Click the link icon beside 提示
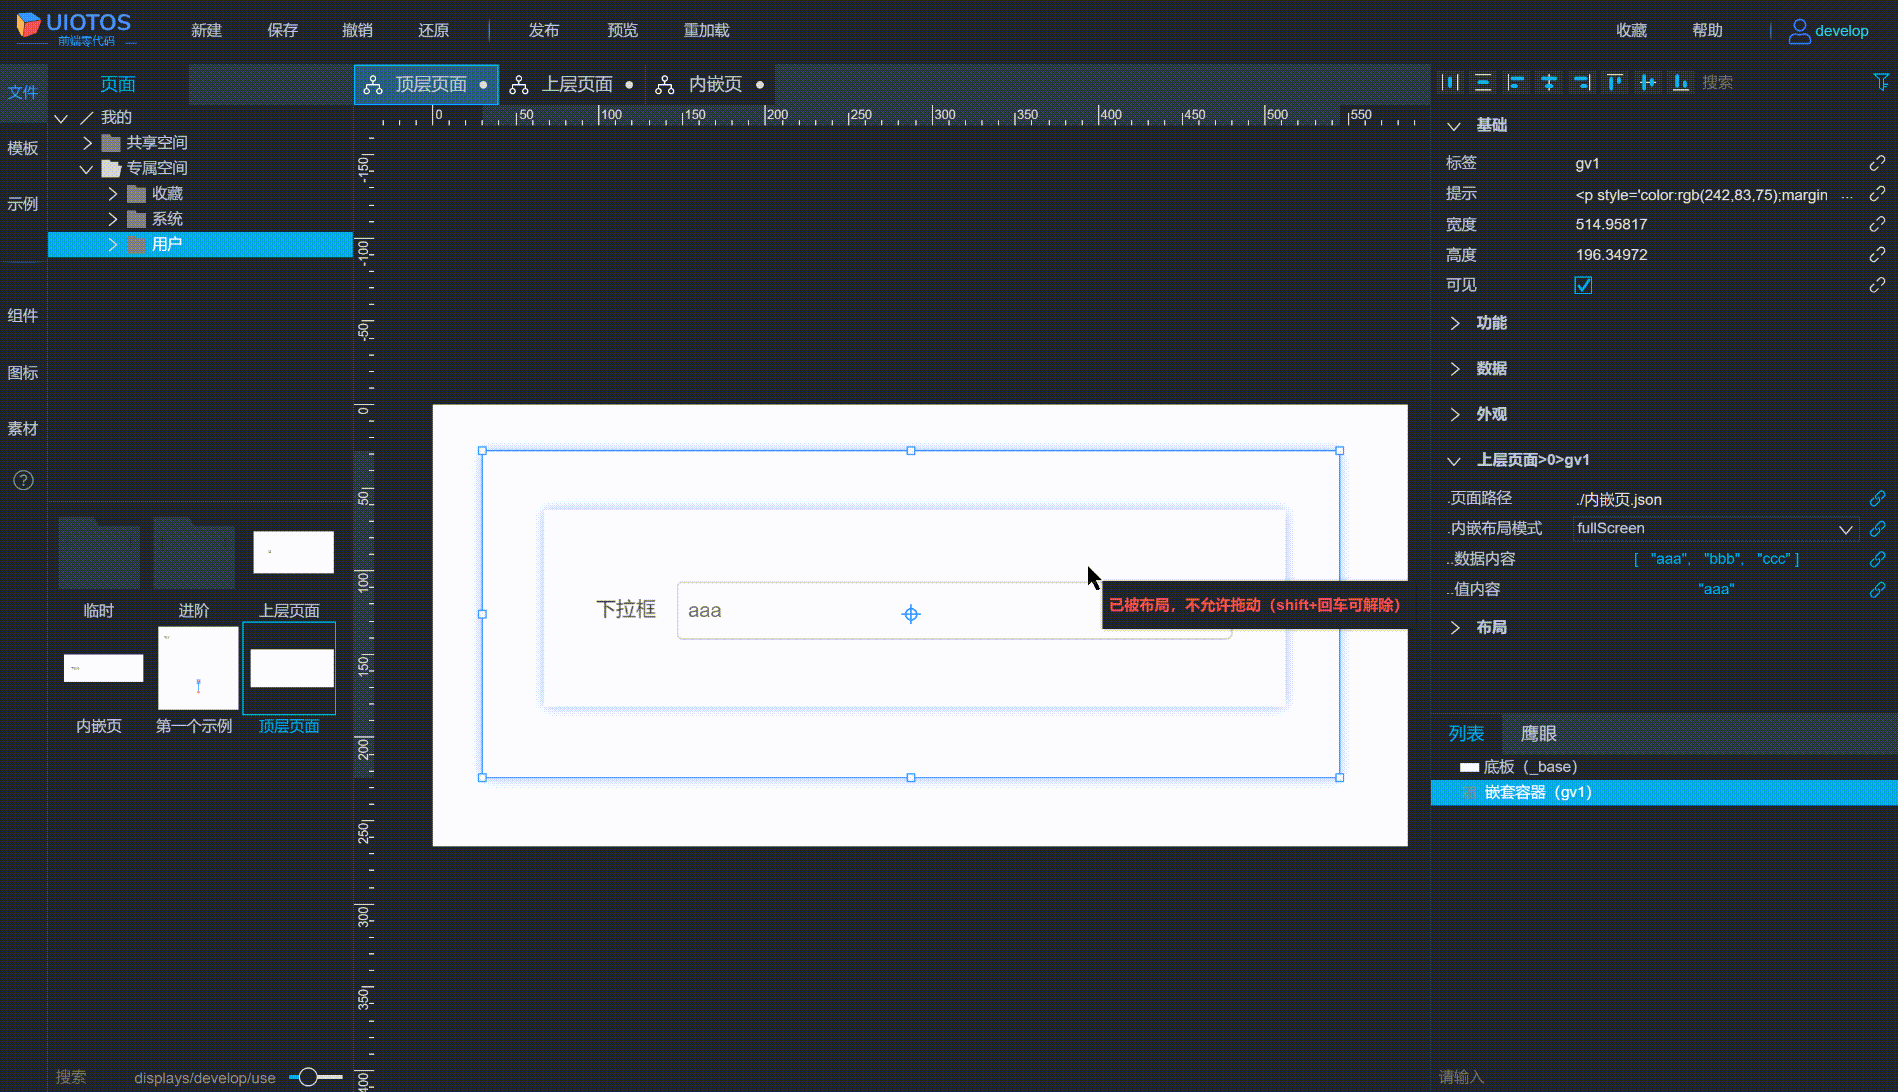Viewport: 1898px width, 1092px height. tap(1877, 194)
